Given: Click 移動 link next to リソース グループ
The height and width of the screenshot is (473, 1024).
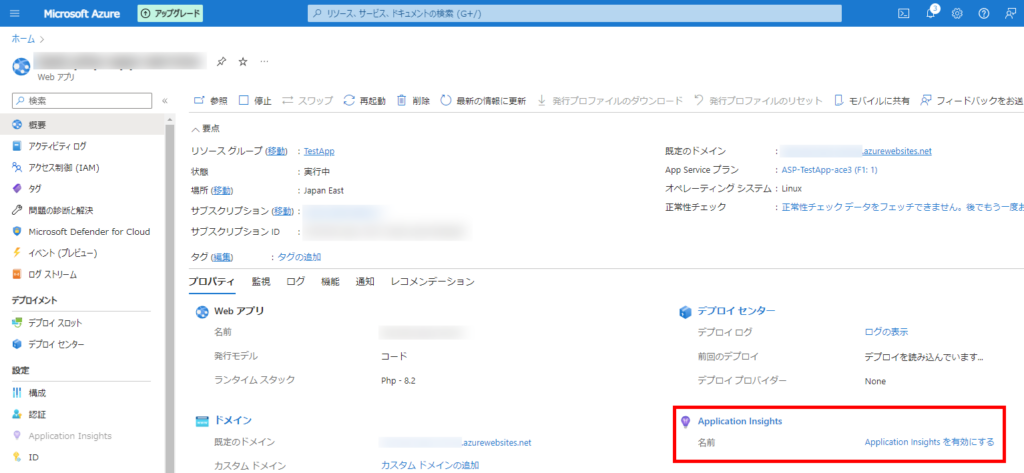Looking at the screenshot, I should tap(276, 151).
